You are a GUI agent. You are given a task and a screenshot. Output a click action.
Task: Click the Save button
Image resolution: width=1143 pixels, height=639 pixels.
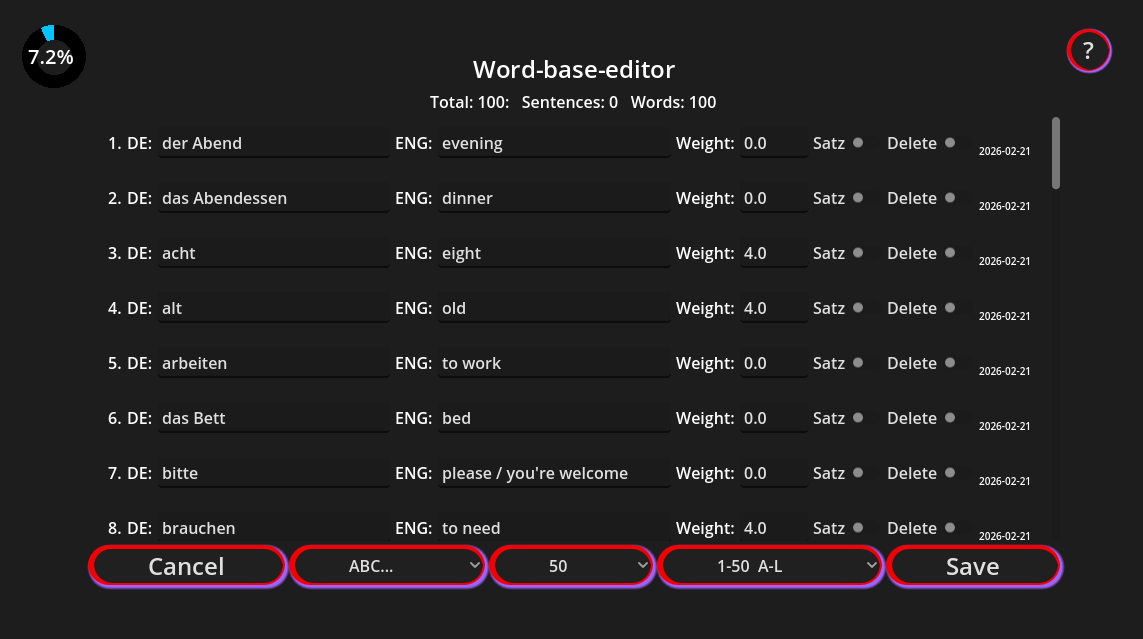[x=973, y=566]
